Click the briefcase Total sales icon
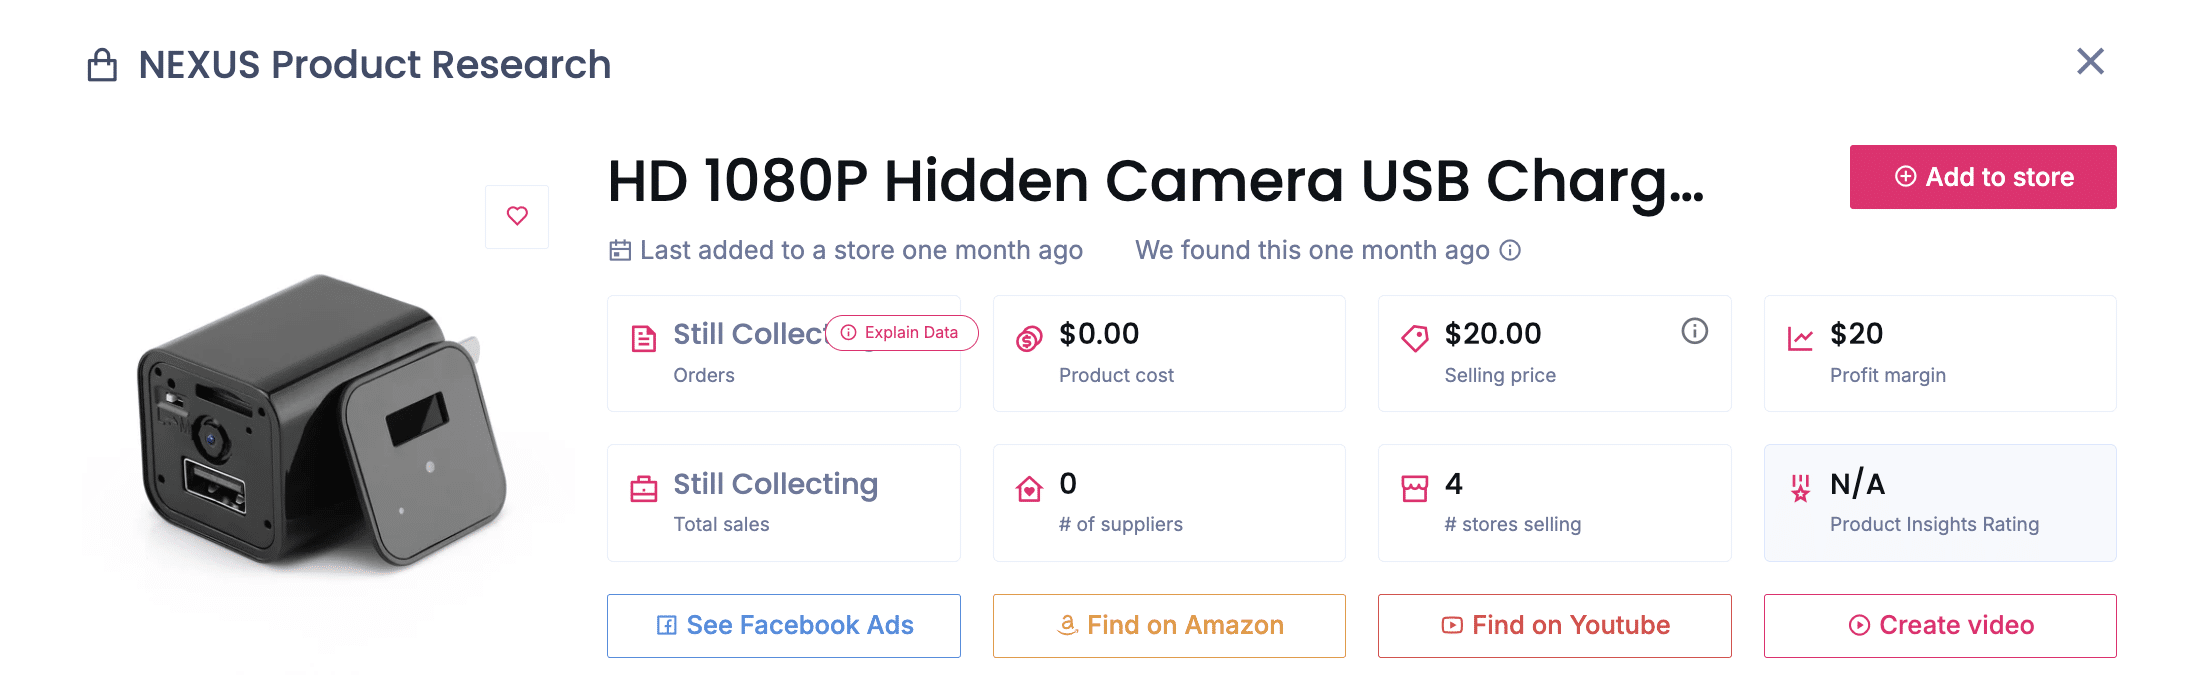Viewport: 2208px width, 686px height. 644,488
